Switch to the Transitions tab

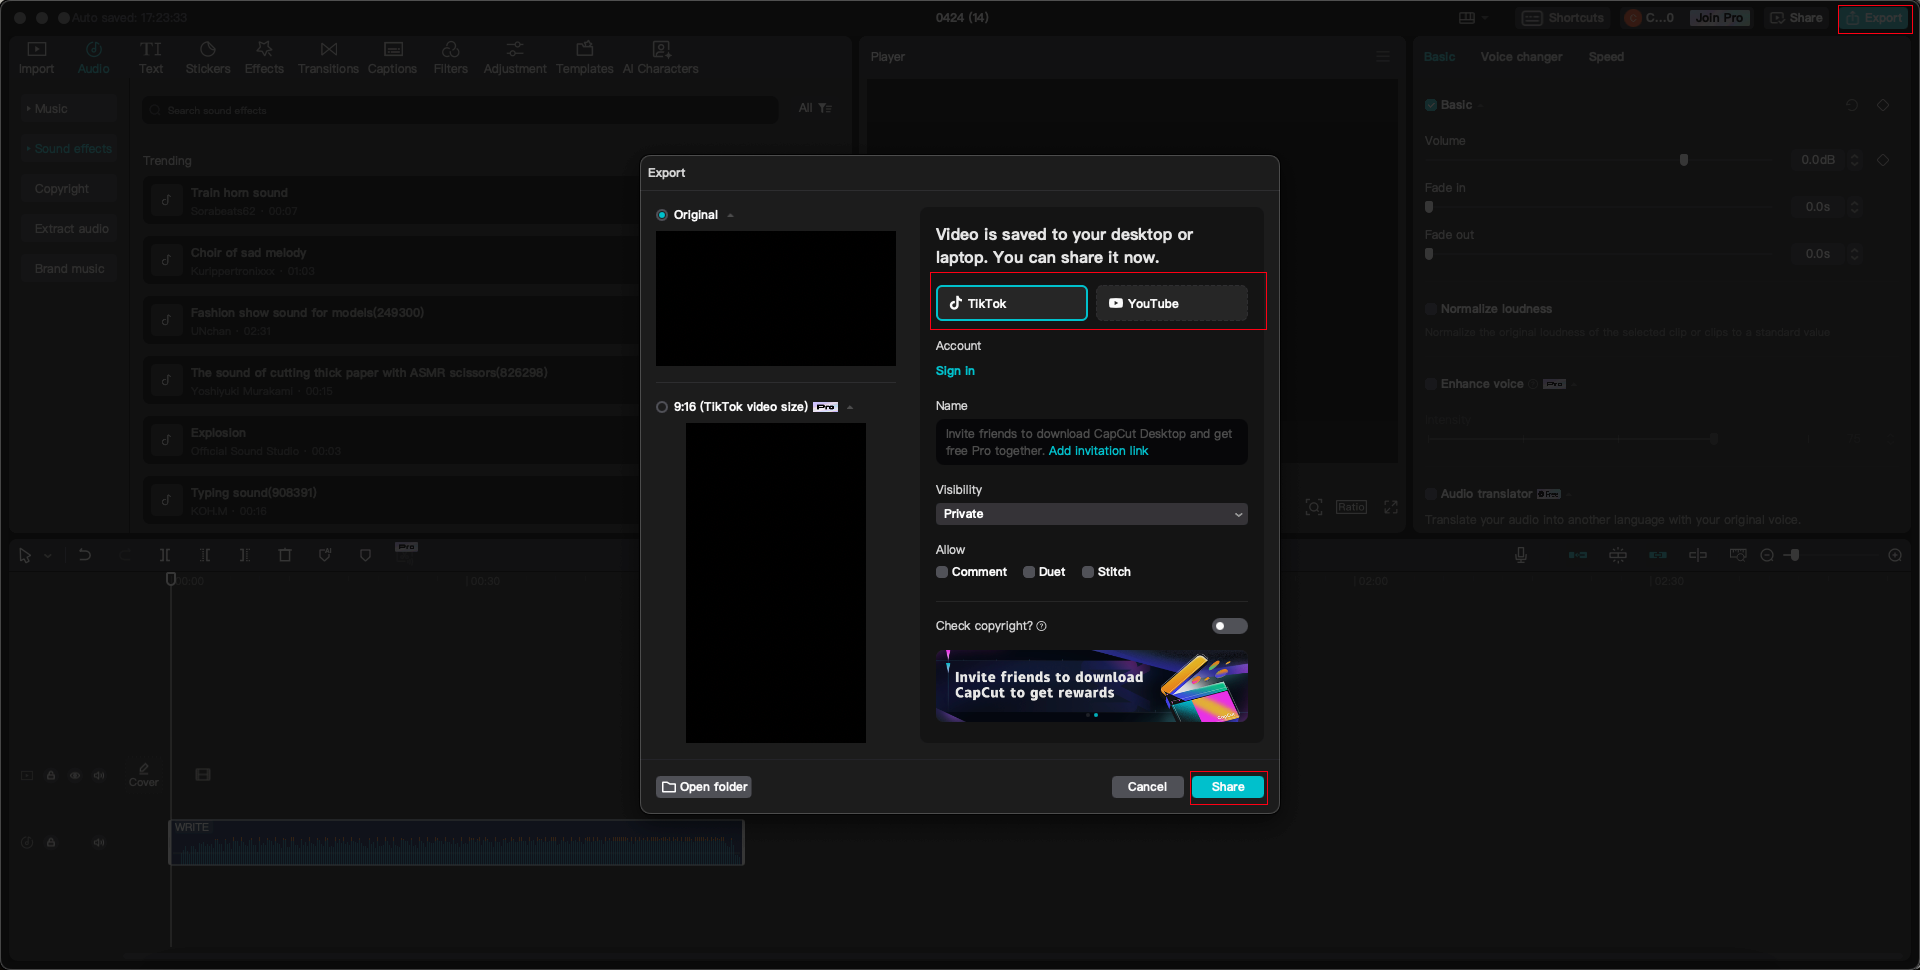[328, 58]
